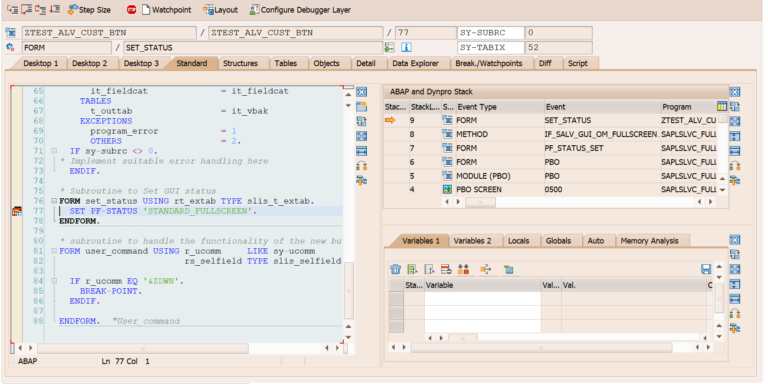Viewport: 768px width, 384px height.
Task: Click the blue information icon next to SET_STATUS
Action: [x=406, y=48]
